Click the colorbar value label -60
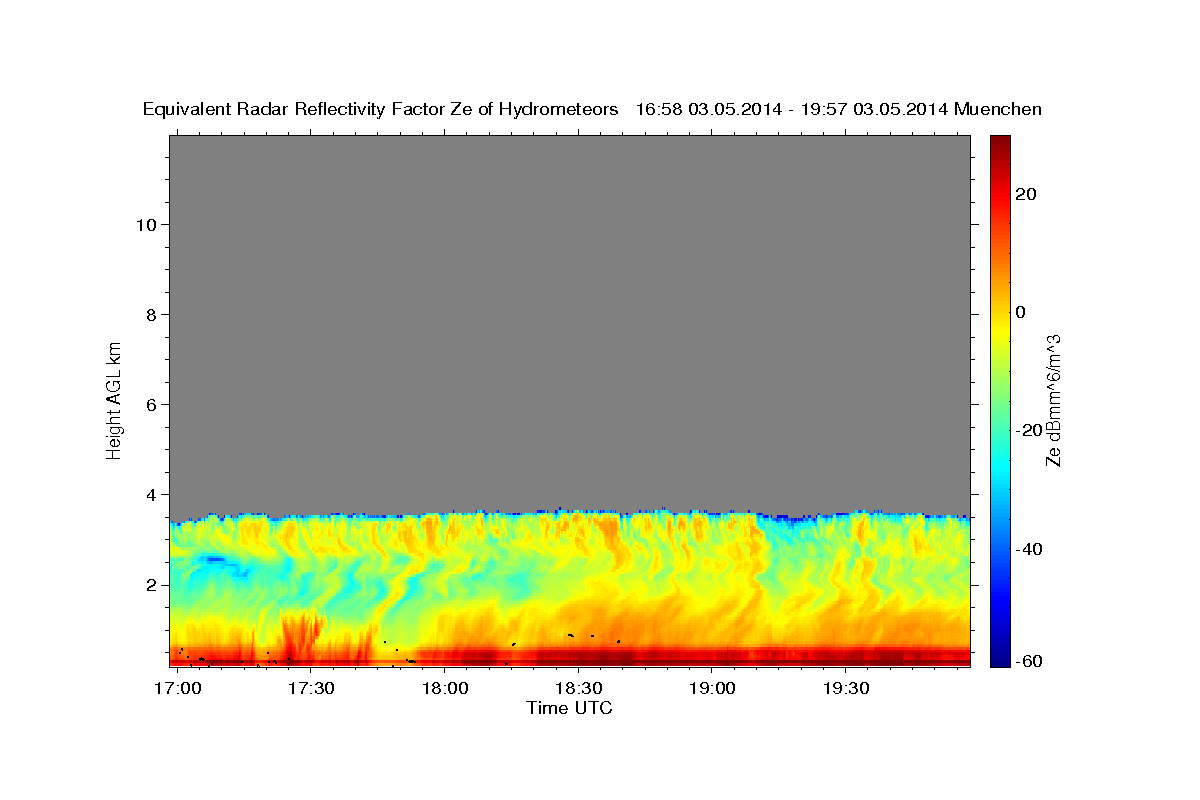Viewport: 1200px width, 800px height. click(x=1029, y=660)
